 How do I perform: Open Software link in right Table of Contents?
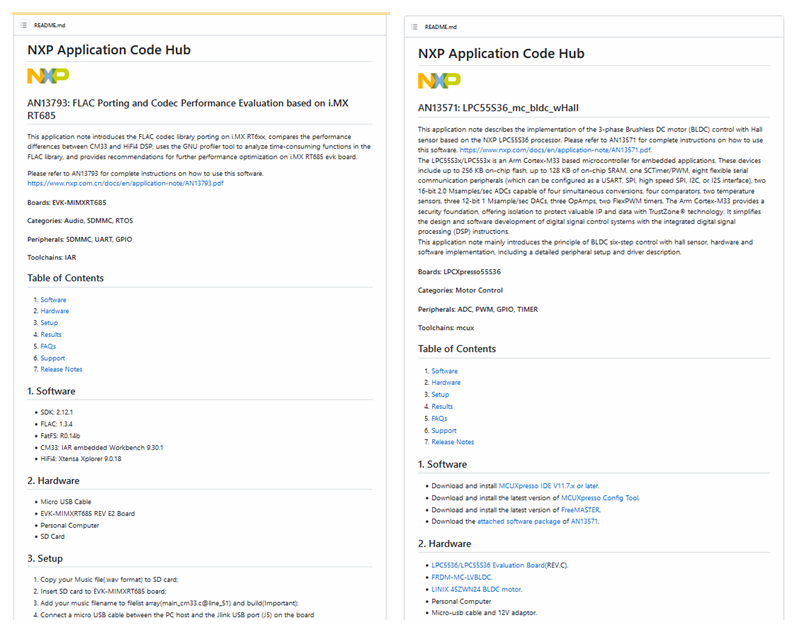point(444,371)
